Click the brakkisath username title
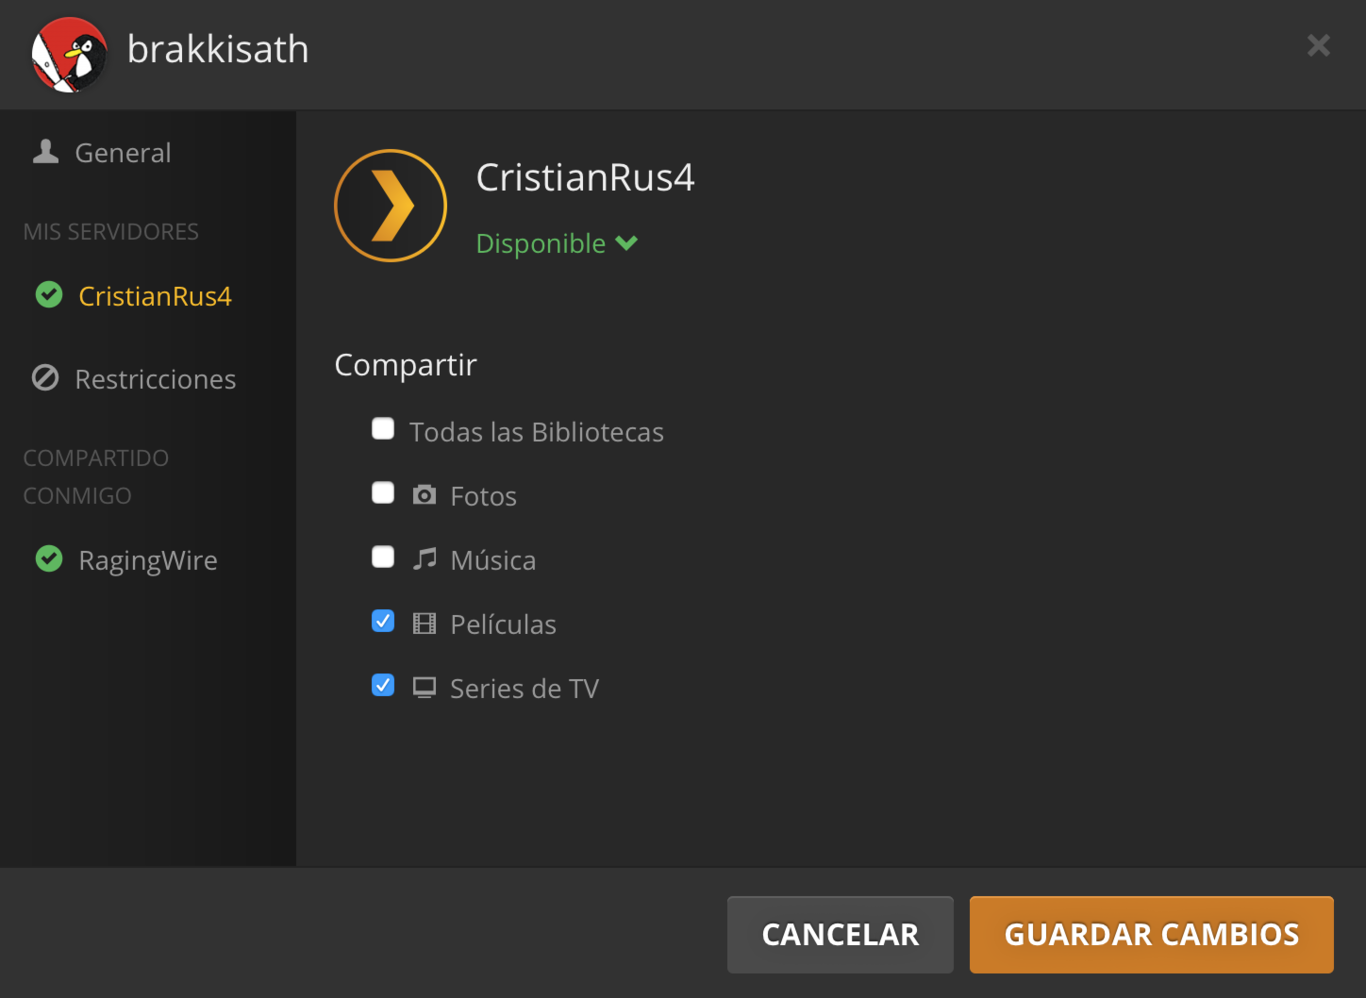 218,49
